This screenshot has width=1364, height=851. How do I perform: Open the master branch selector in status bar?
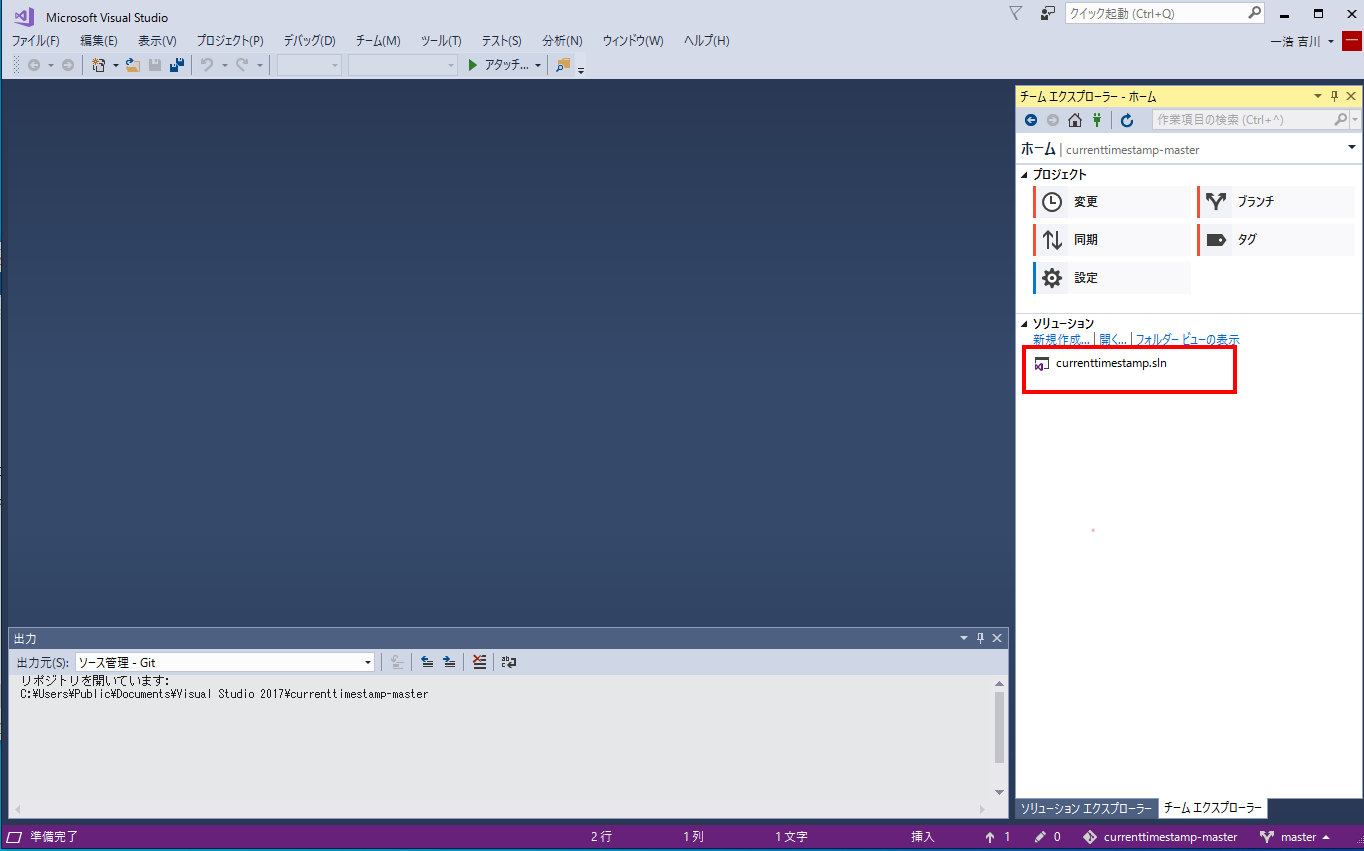pos(1297,837)
